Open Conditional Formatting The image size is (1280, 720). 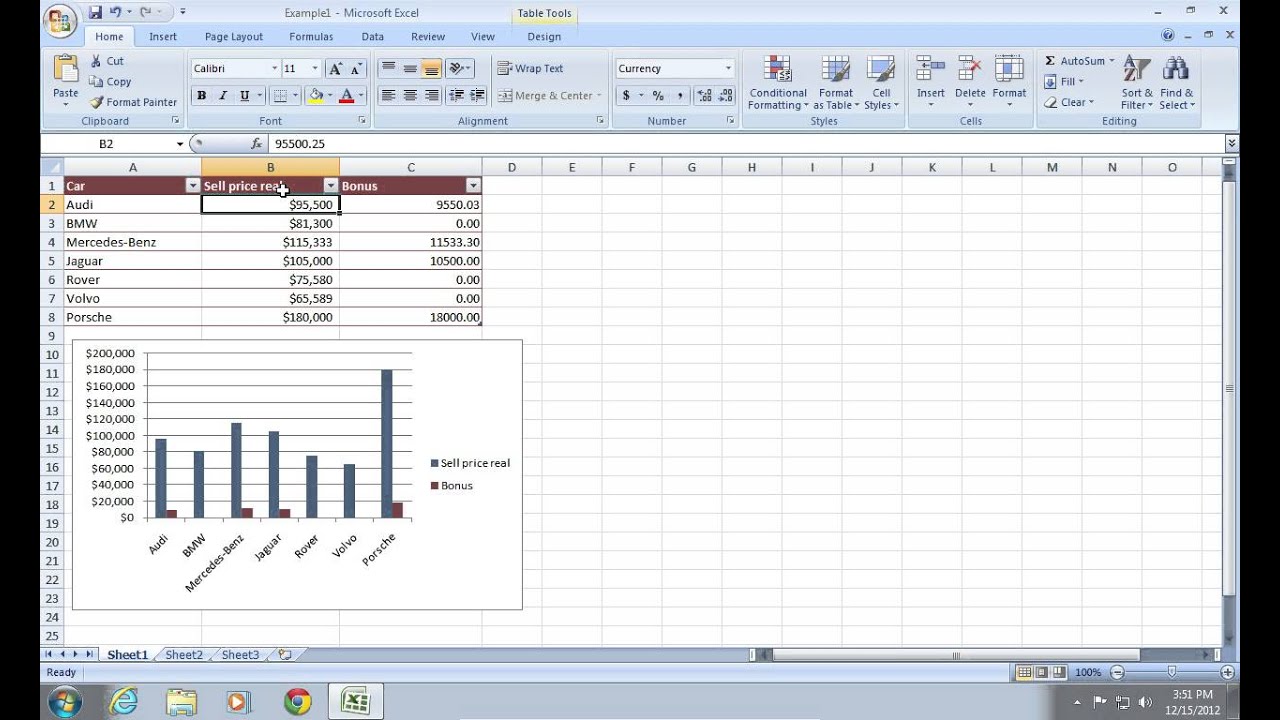click(x=777, y=82)
